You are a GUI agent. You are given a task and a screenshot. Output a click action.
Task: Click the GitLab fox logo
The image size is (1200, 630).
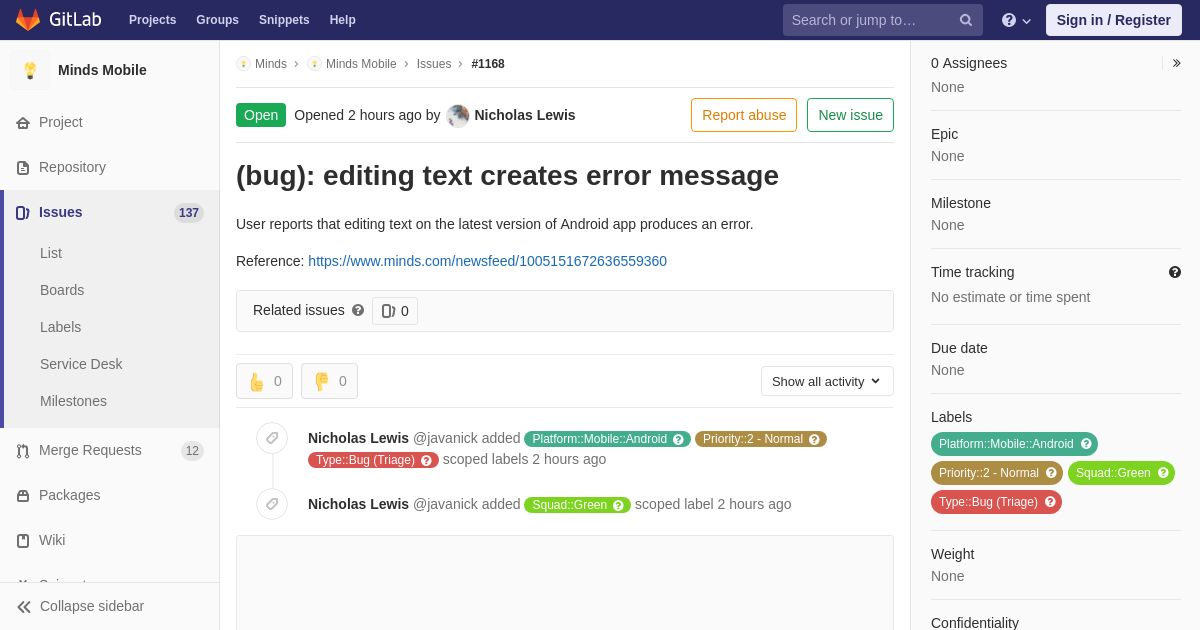pos(28,20)
